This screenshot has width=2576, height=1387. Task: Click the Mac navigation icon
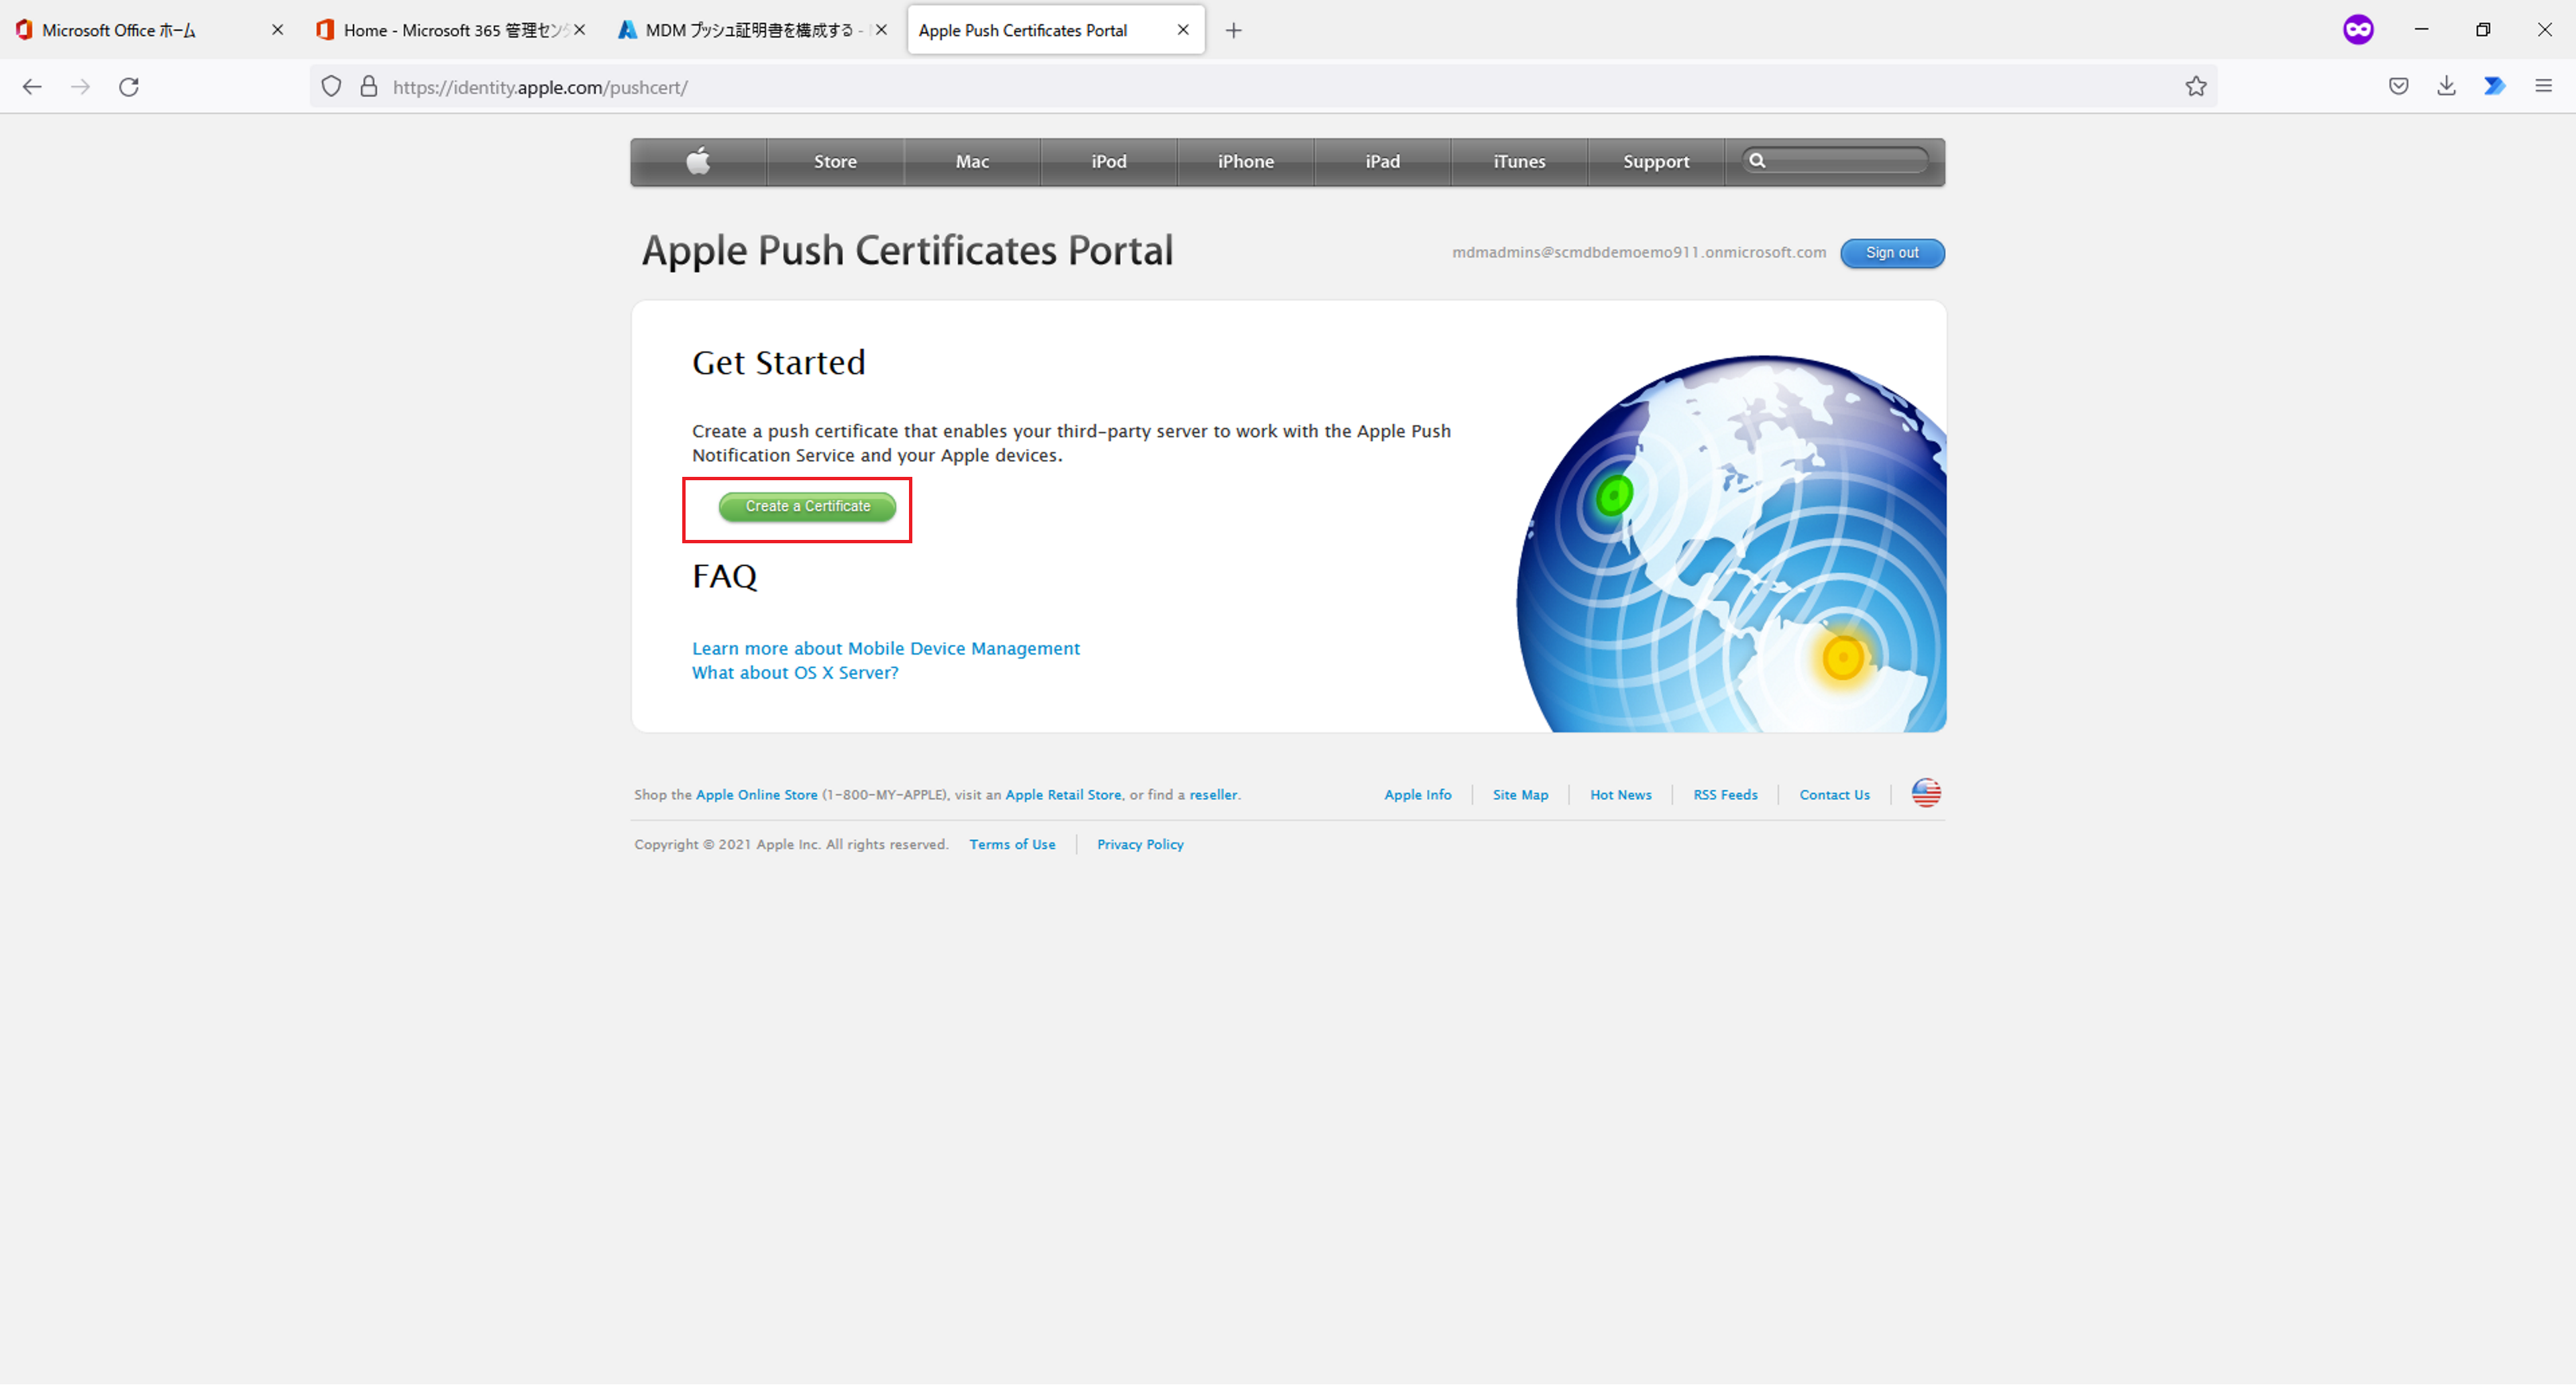(x=972, y=159)
